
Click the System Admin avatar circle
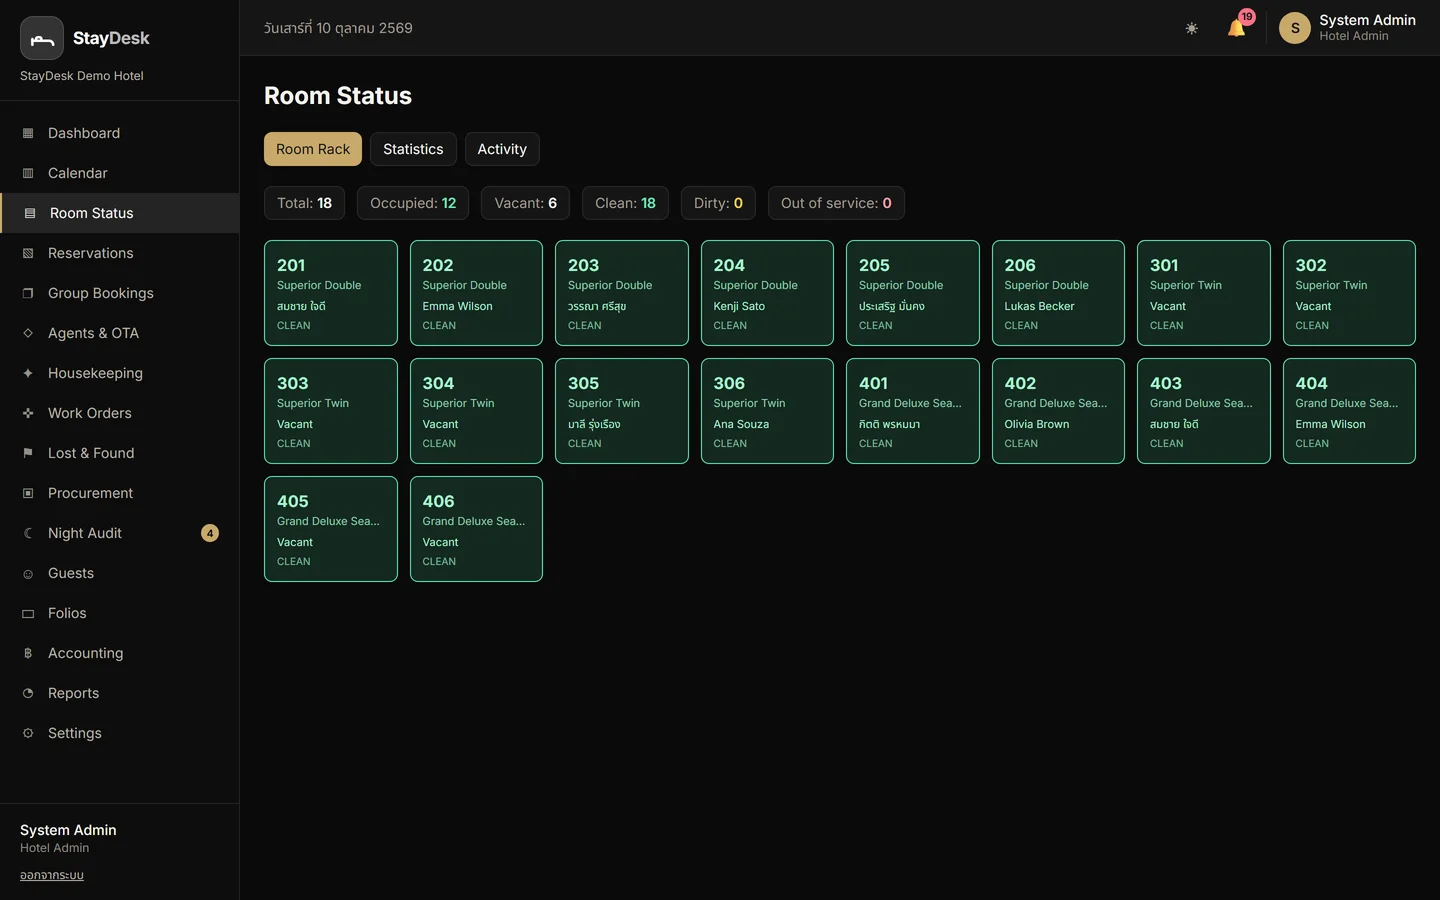(x=1295, y=28)
